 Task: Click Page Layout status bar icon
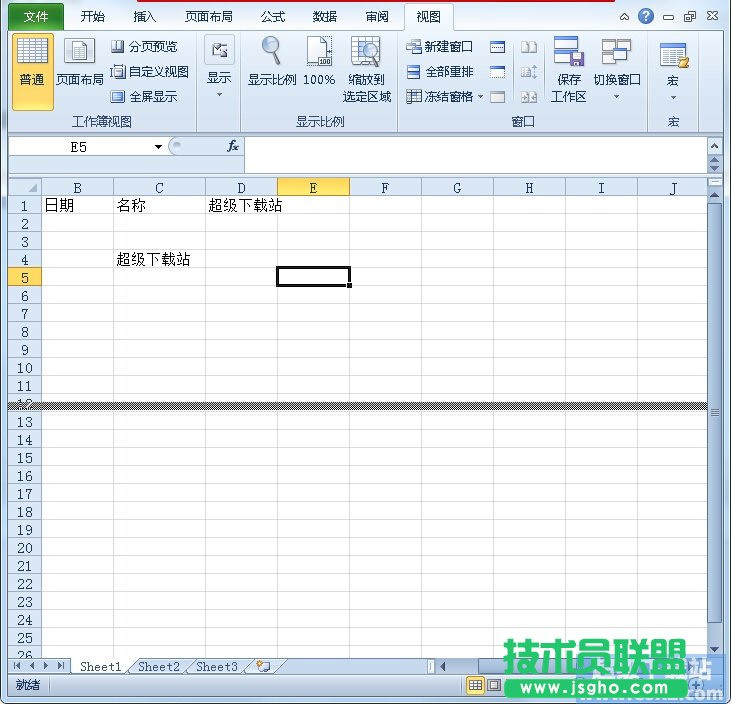coord(494,685)
